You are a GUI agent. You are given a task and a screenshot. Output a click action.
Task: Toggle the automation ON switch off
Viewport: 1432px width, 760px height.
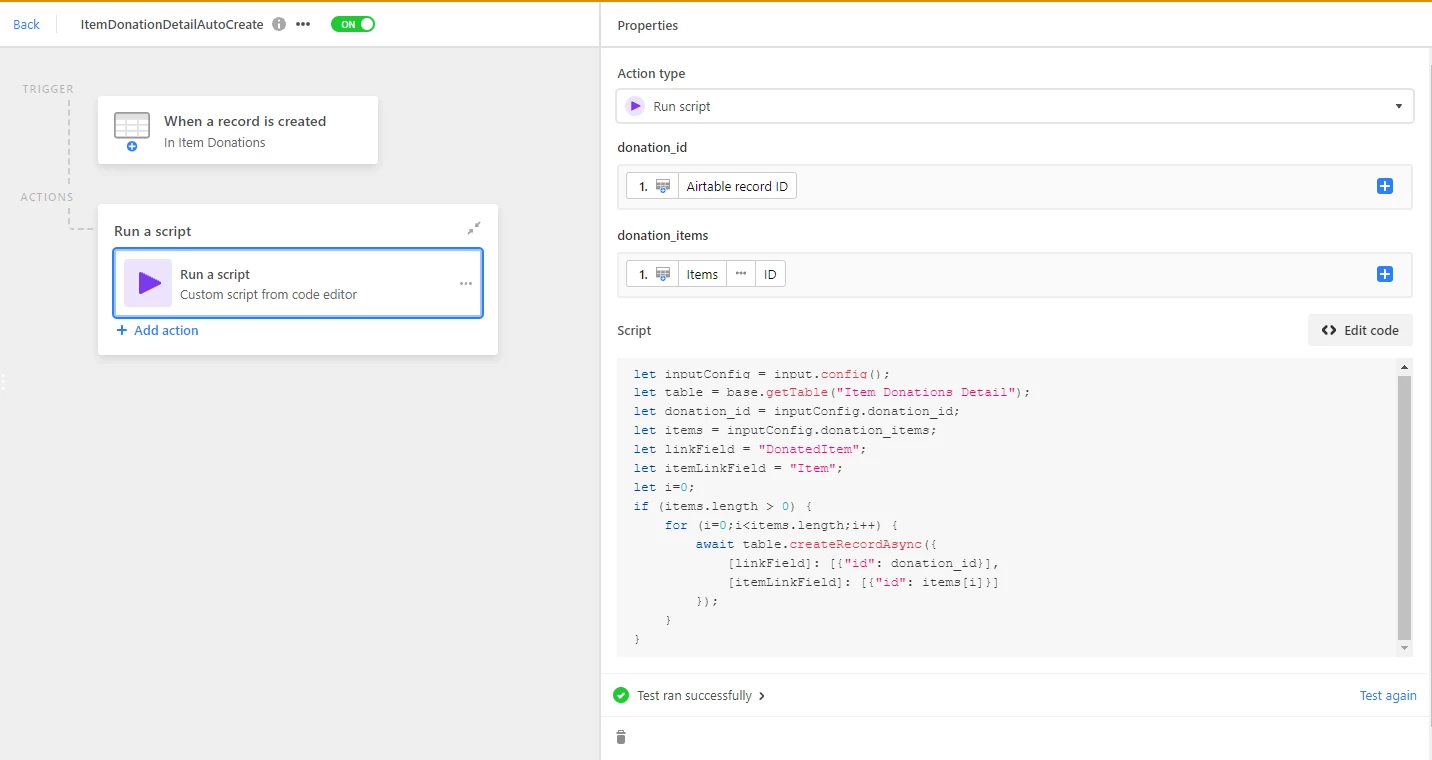tap(353, 24)
